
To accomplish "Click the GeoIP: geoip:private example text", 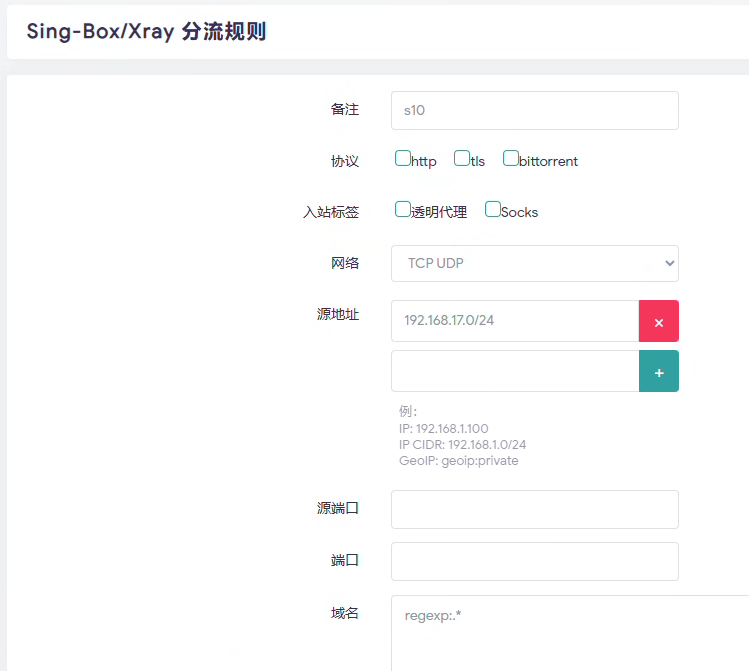I will (x=458, y=461).
